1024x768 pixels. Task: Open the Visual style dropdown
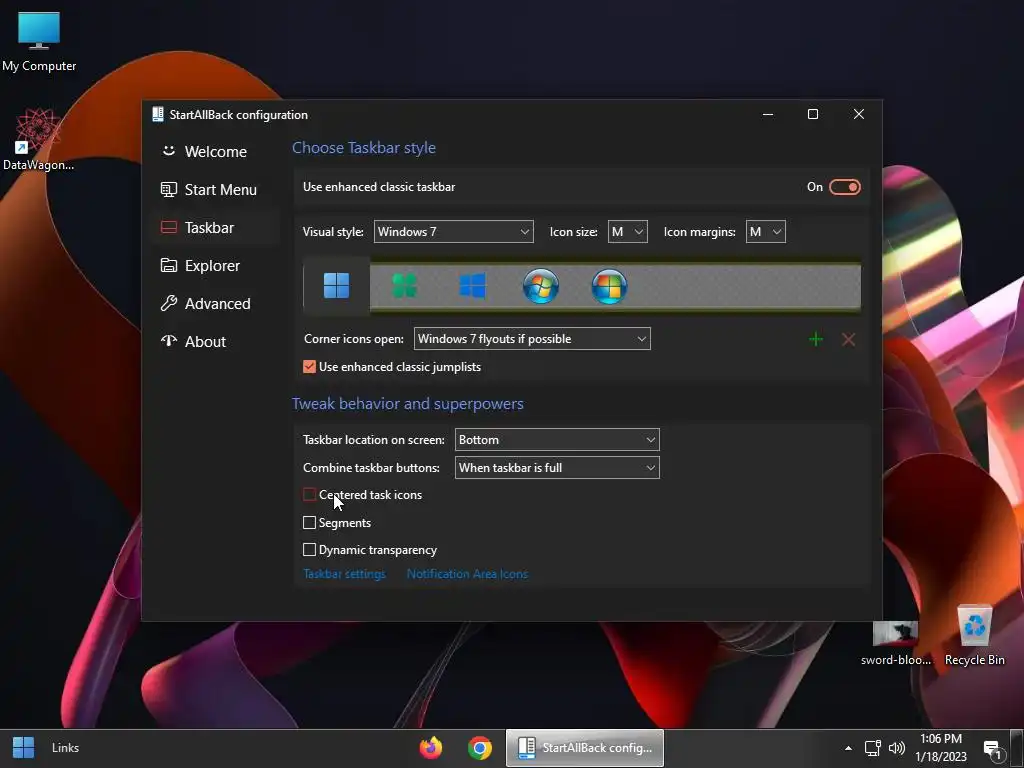click(453, 231)
